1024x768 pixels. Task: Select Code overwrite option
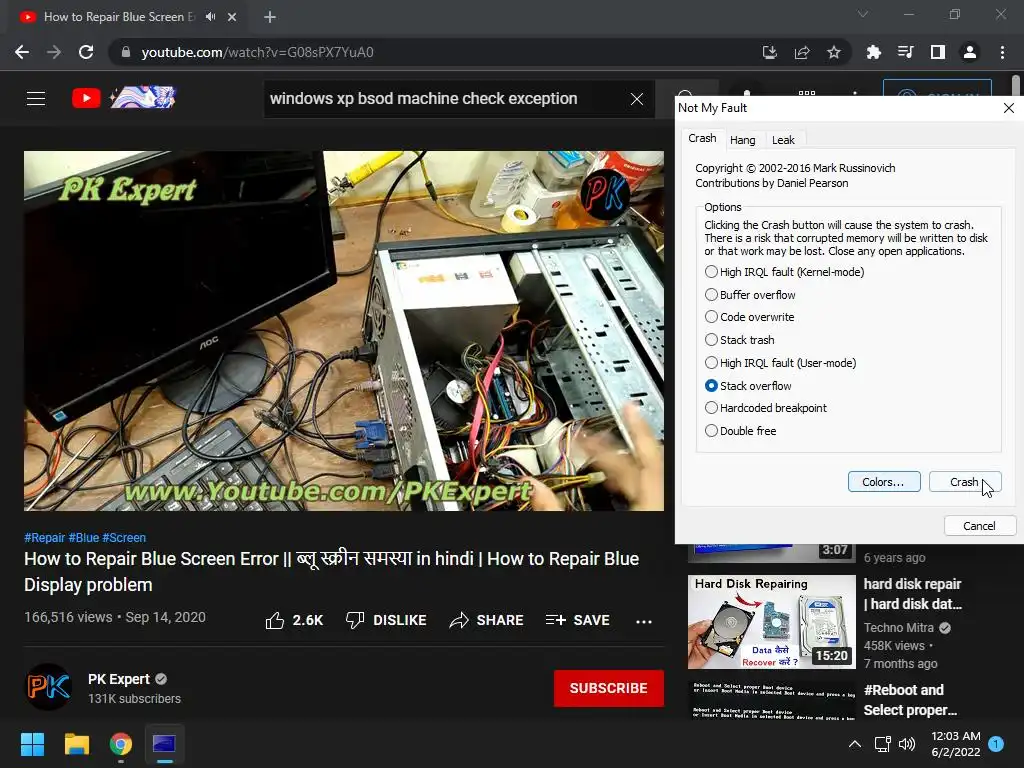750,317
